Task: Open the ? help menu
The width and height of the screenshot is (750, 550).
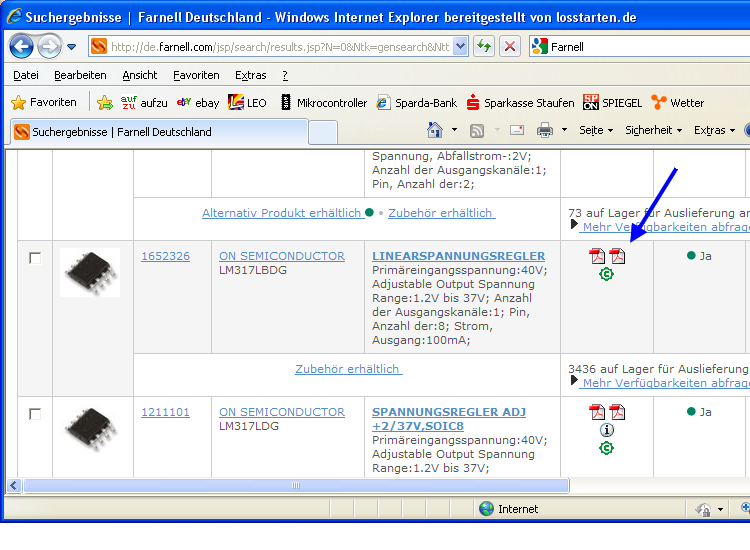Action: tap(285, 75)
